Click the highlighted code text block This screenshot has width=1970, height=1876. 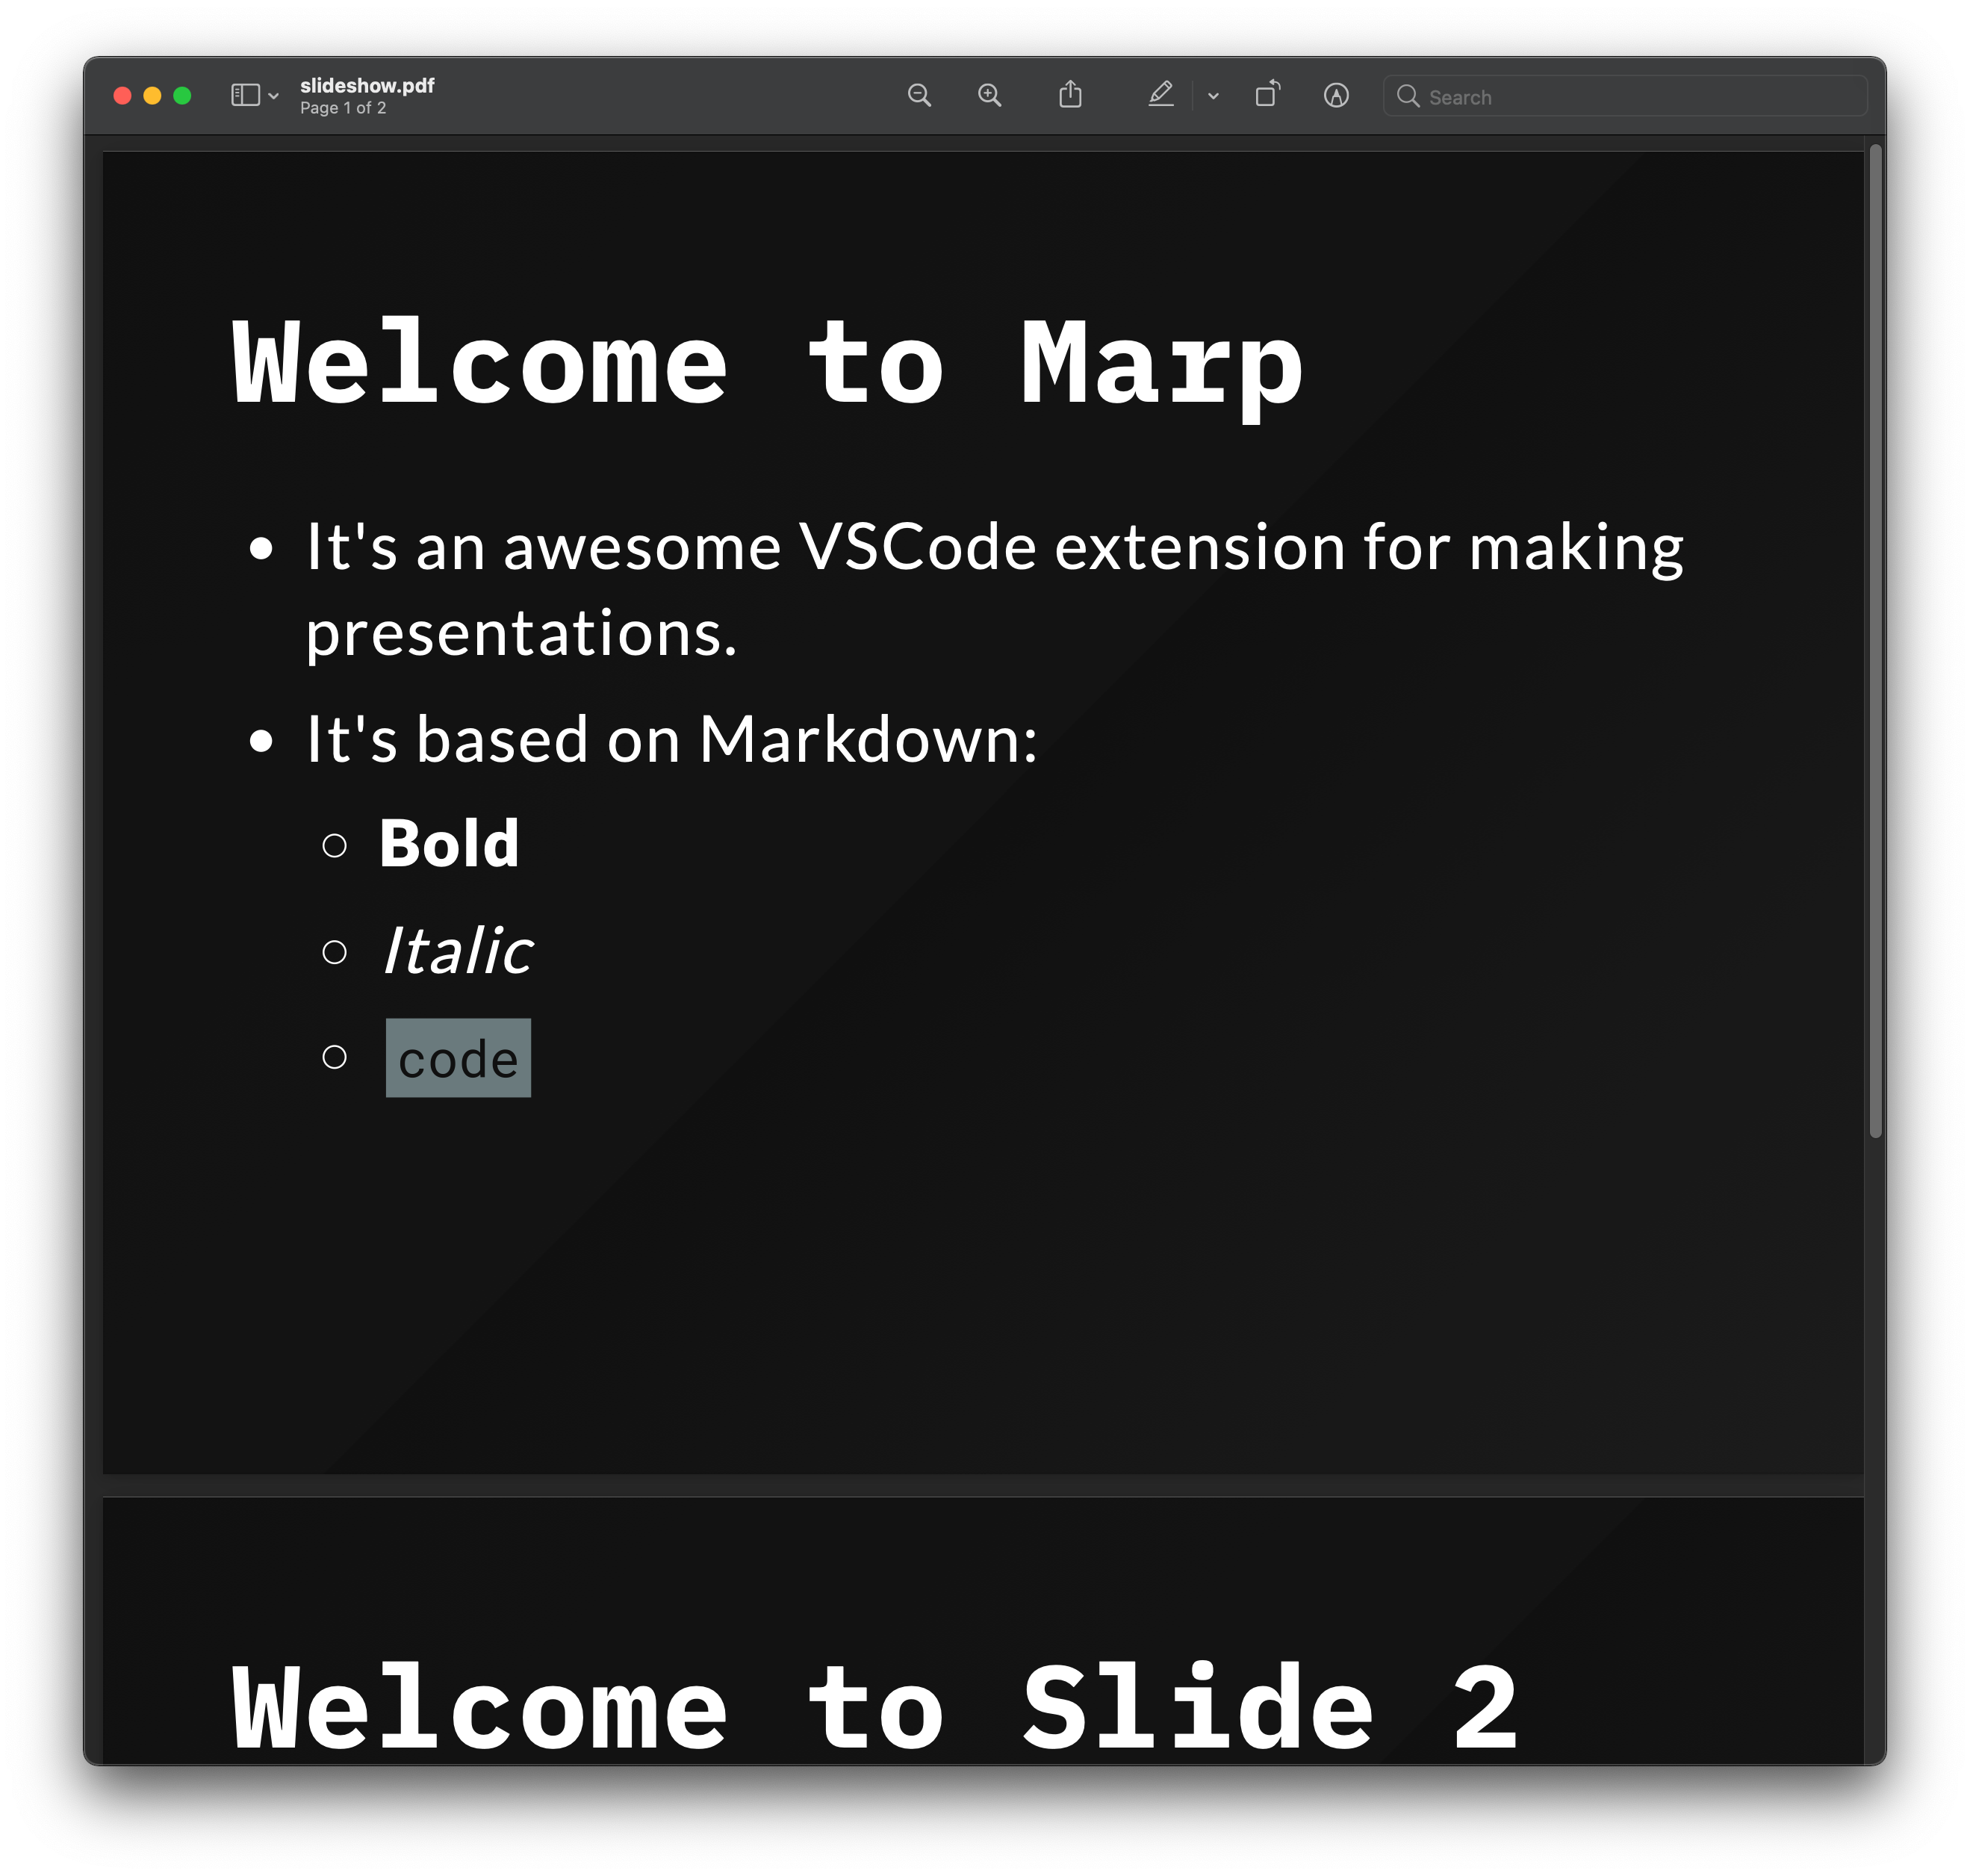pos(458,1058)
